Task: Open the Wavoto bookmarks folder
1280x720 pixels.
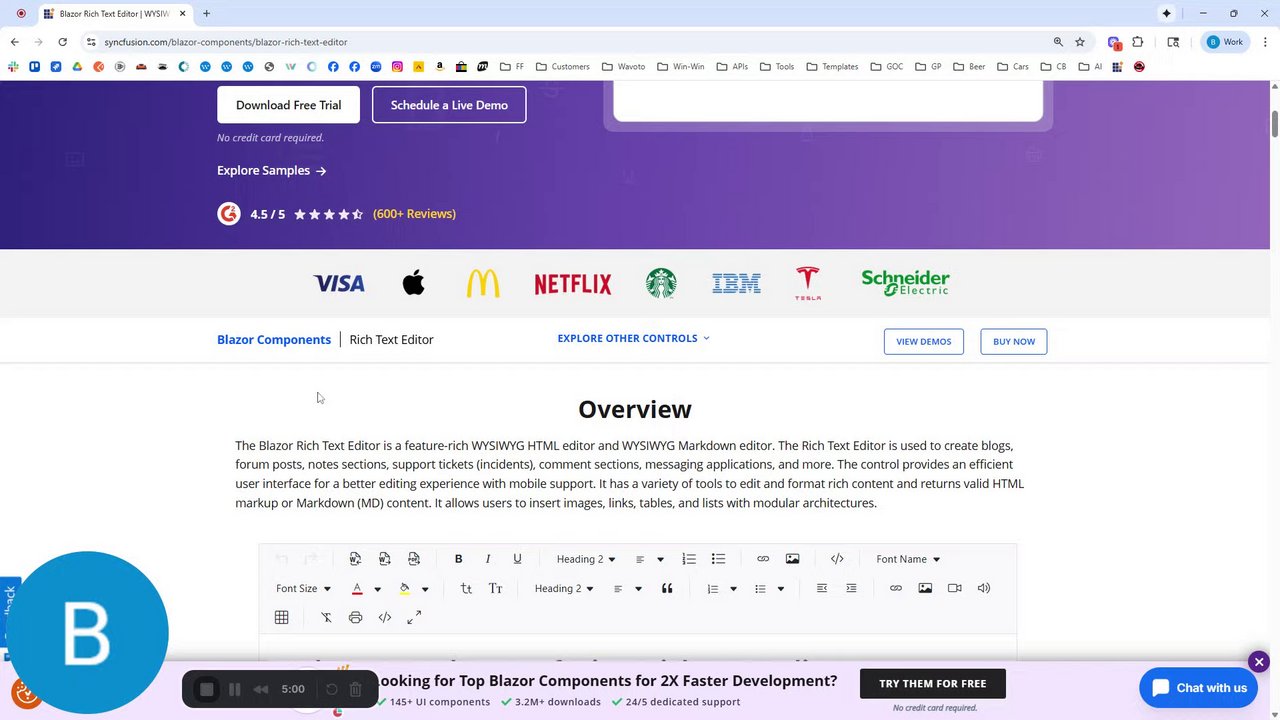Action: (623, 67)
